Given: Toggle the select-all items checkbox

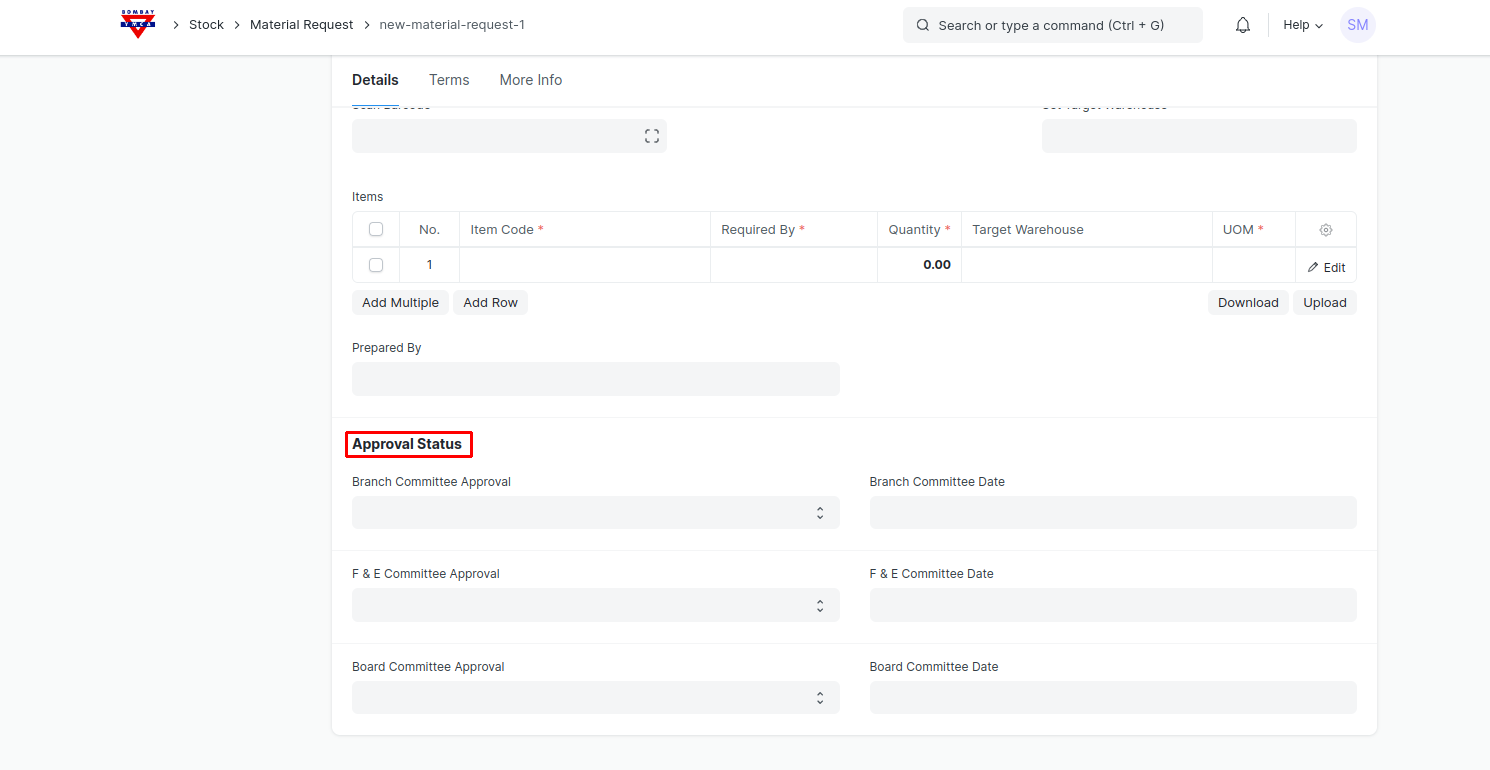Looking at the screenshot, I should [376, 229].
